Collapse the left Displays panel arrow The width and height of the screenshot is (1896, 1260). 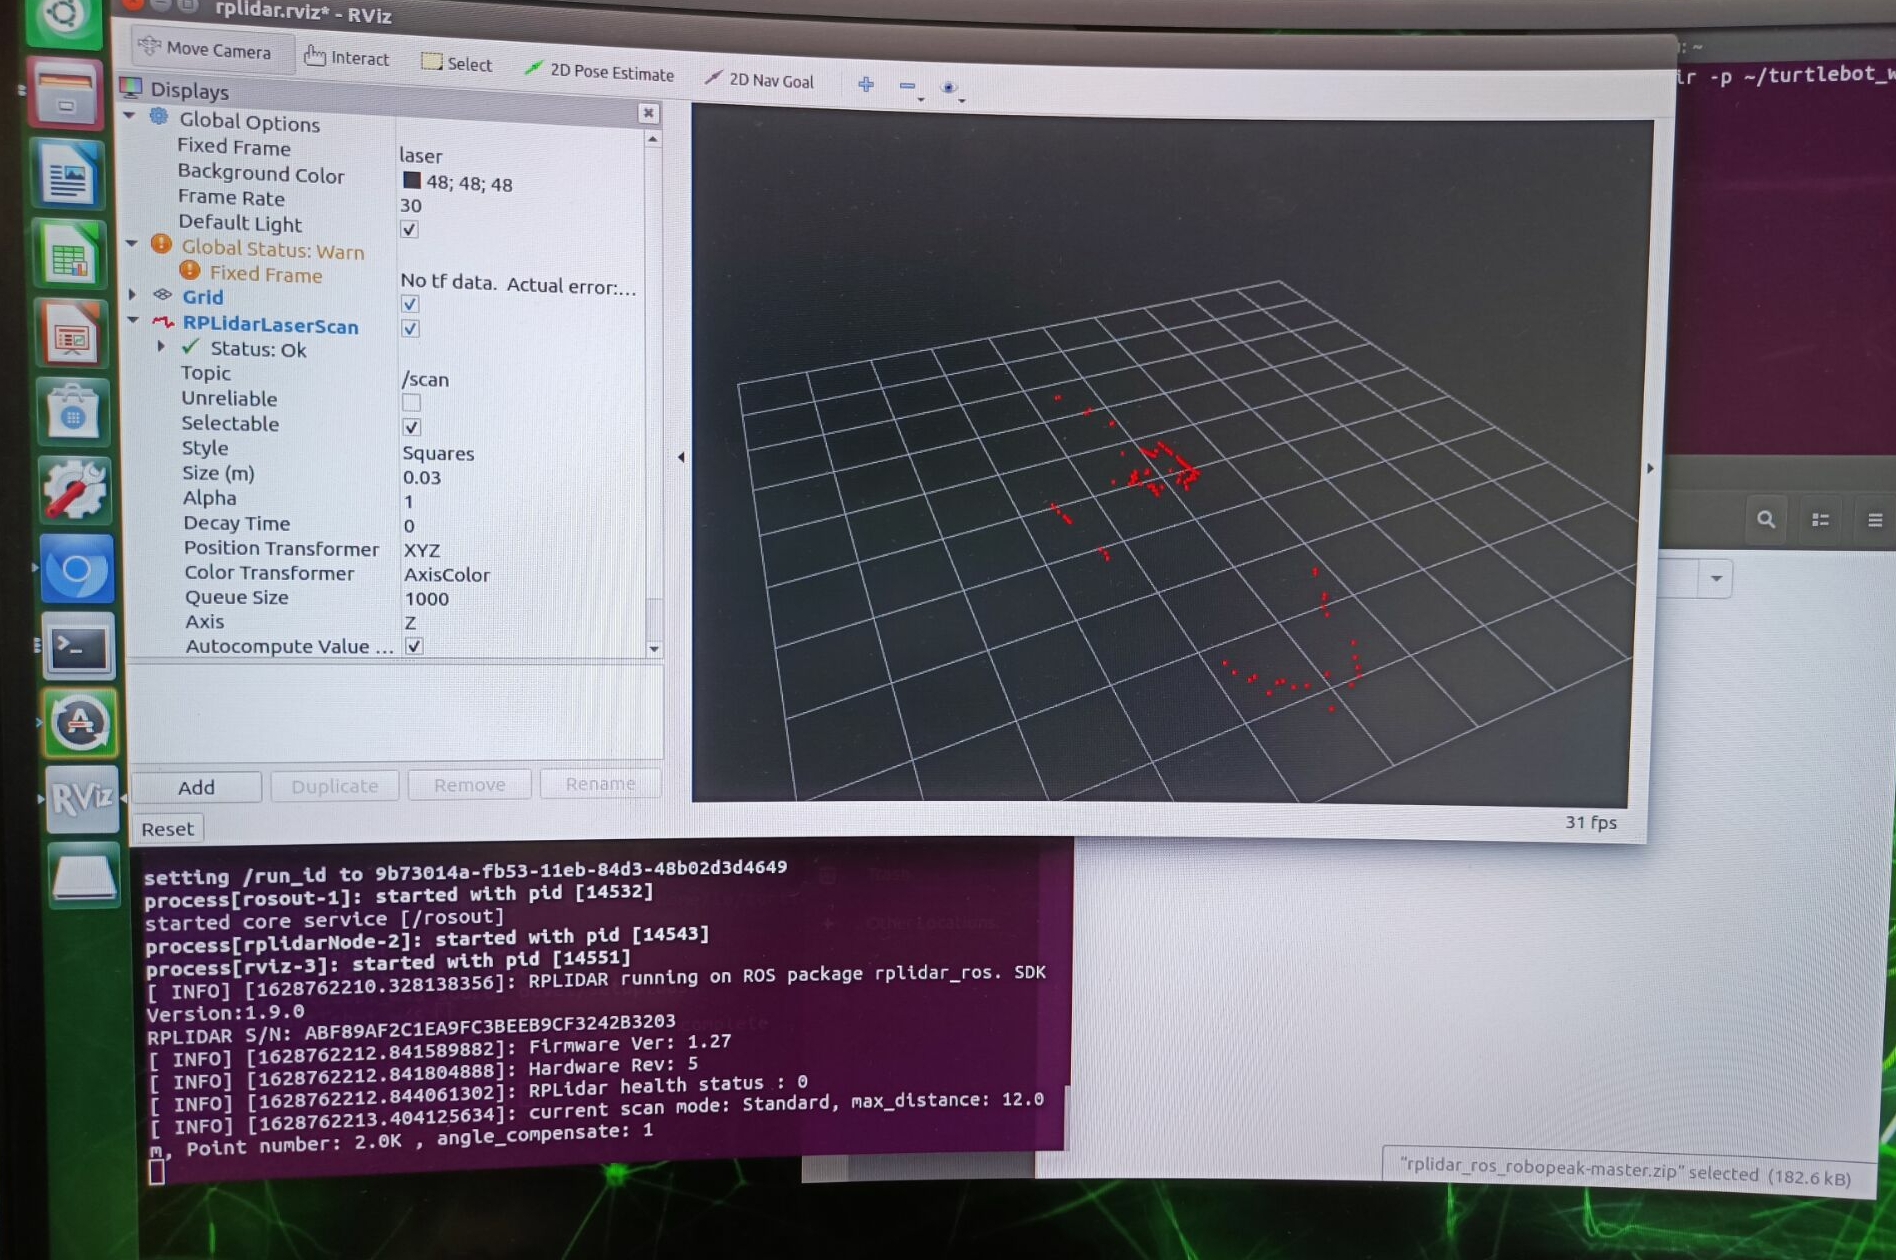[x=681, y=457]
